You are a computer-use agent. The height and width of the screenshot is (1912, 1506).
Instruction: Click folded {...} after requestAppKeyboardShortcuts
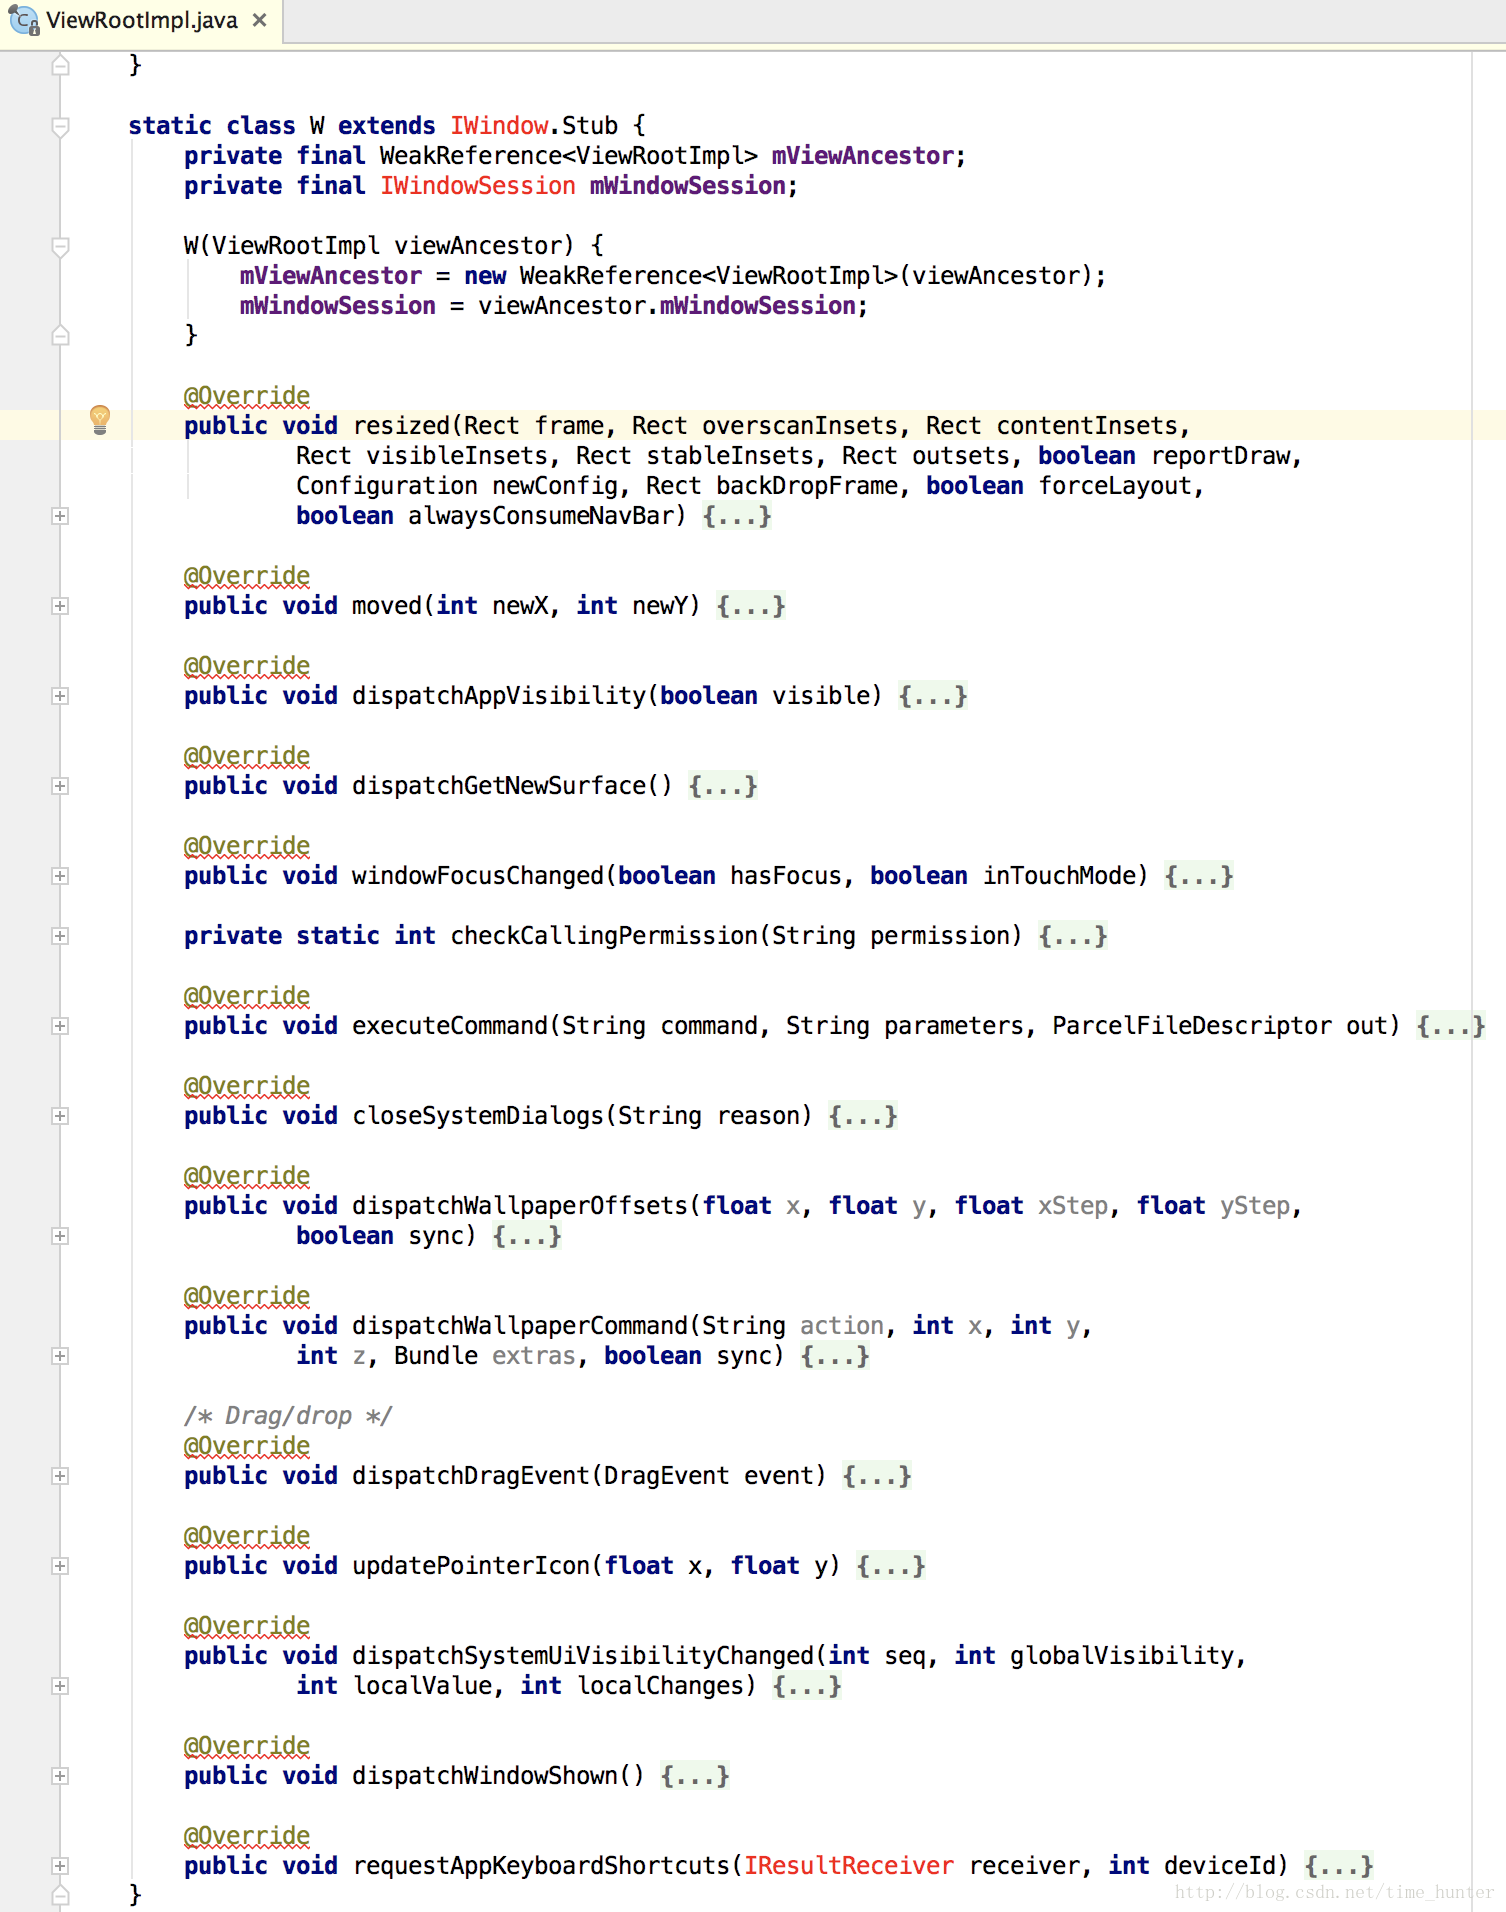[x=1339, y=1866]
